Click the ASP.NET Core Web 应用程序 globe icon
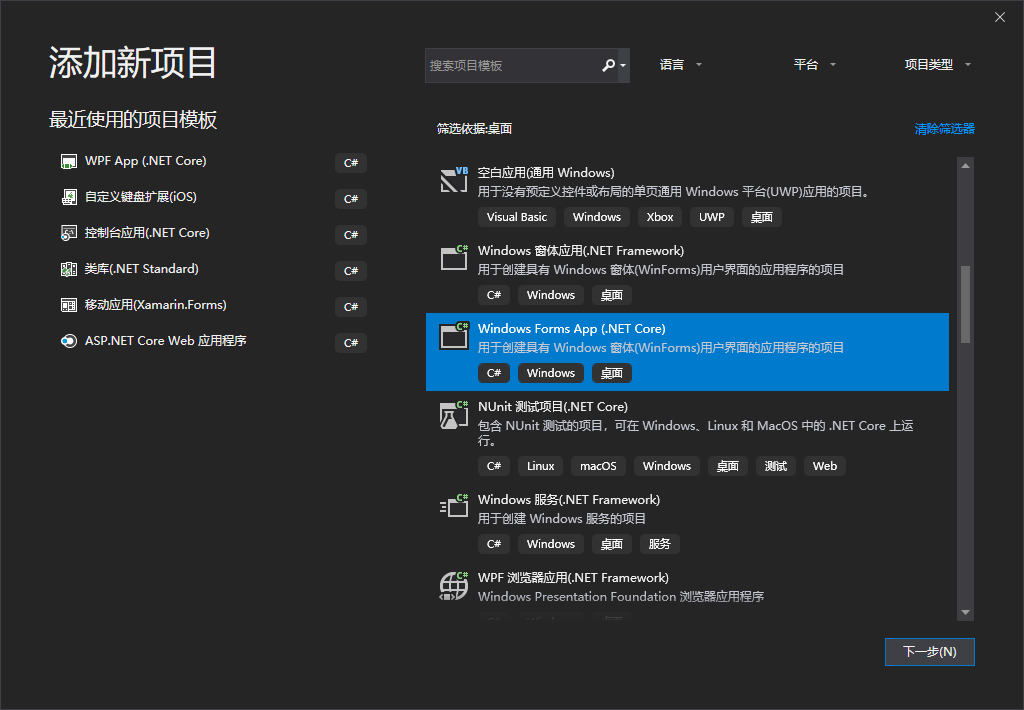Screen dimensions: 1024x710 tap(68, 341)
